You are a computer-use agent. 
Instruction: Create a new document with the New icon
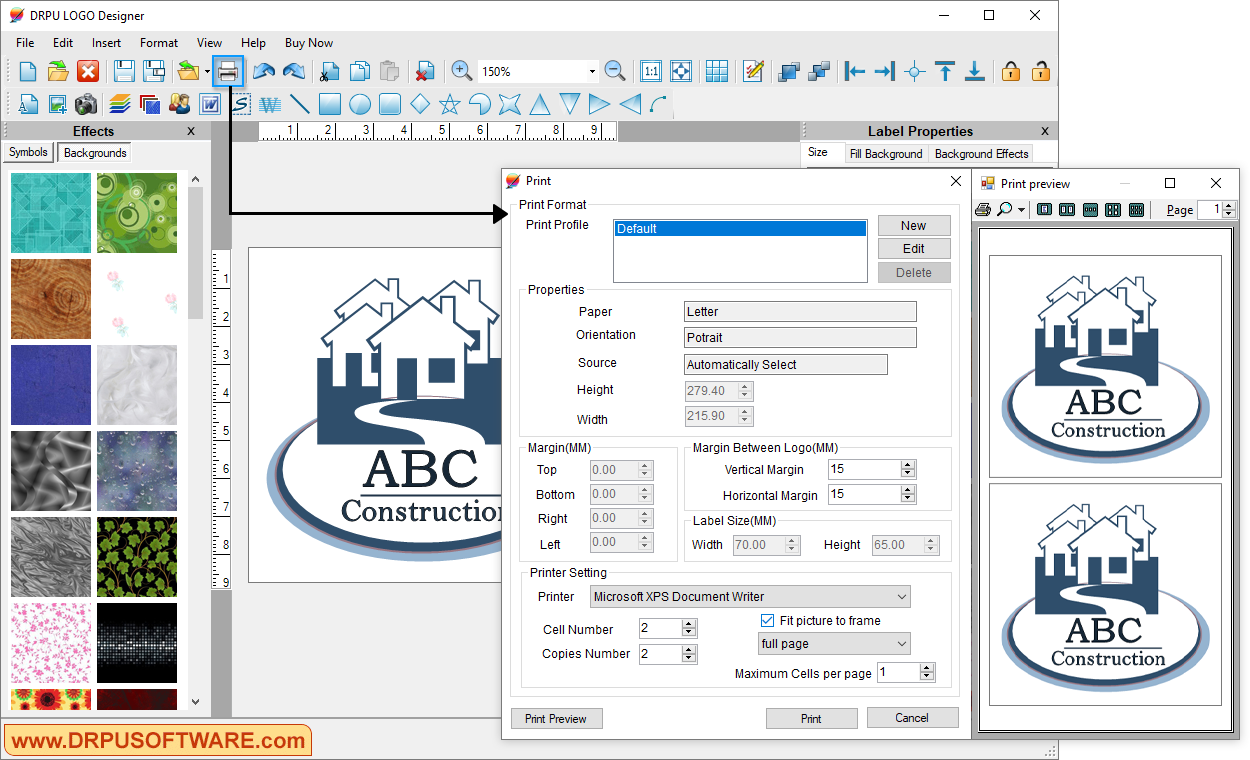tap(27, 71)
